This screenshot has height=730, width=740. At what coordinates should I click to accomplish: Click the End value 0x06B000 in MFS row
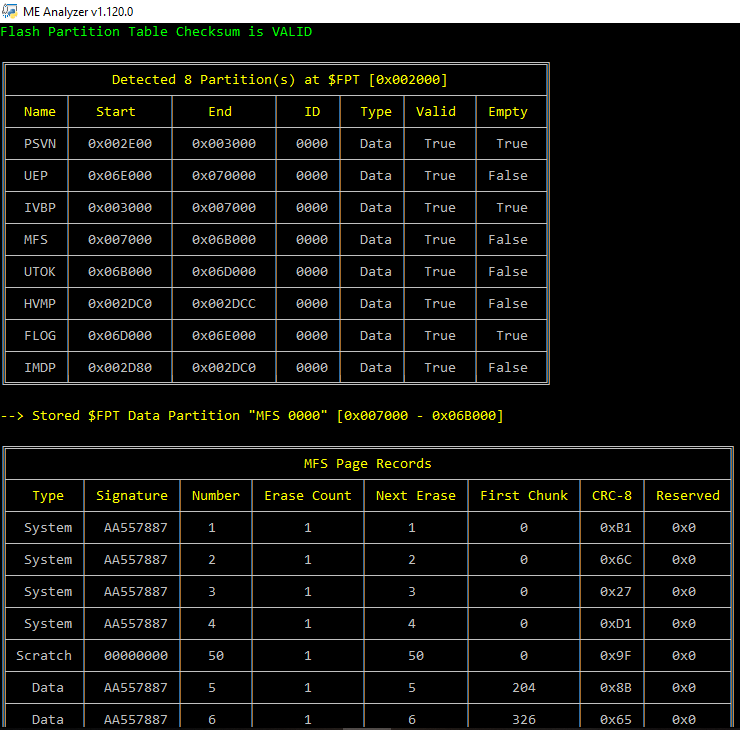click(x=224, y=240)
